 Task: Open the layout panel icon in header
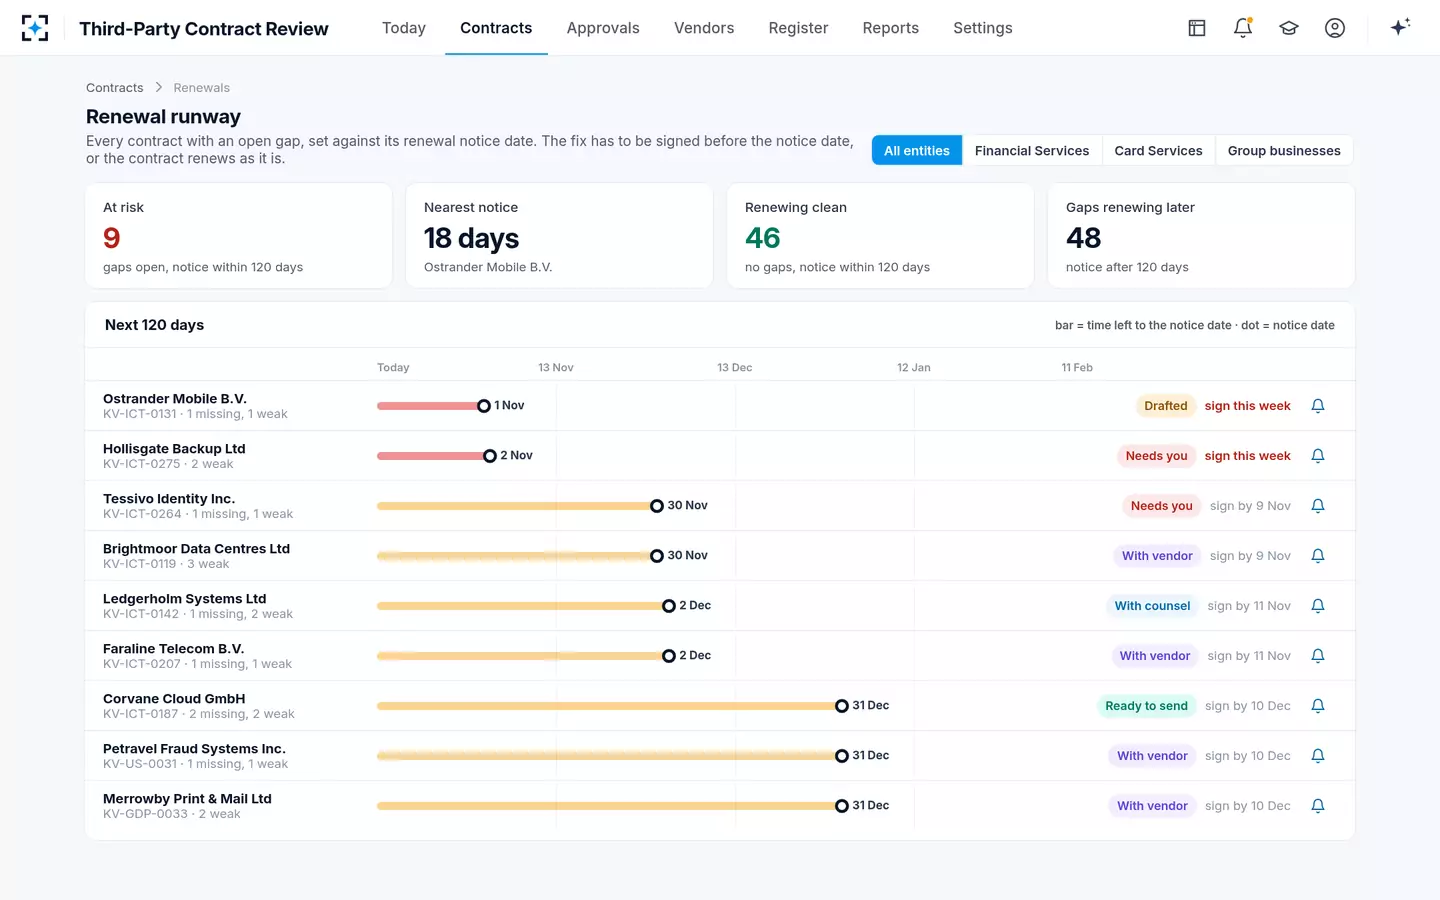(x=1197, y=28)
